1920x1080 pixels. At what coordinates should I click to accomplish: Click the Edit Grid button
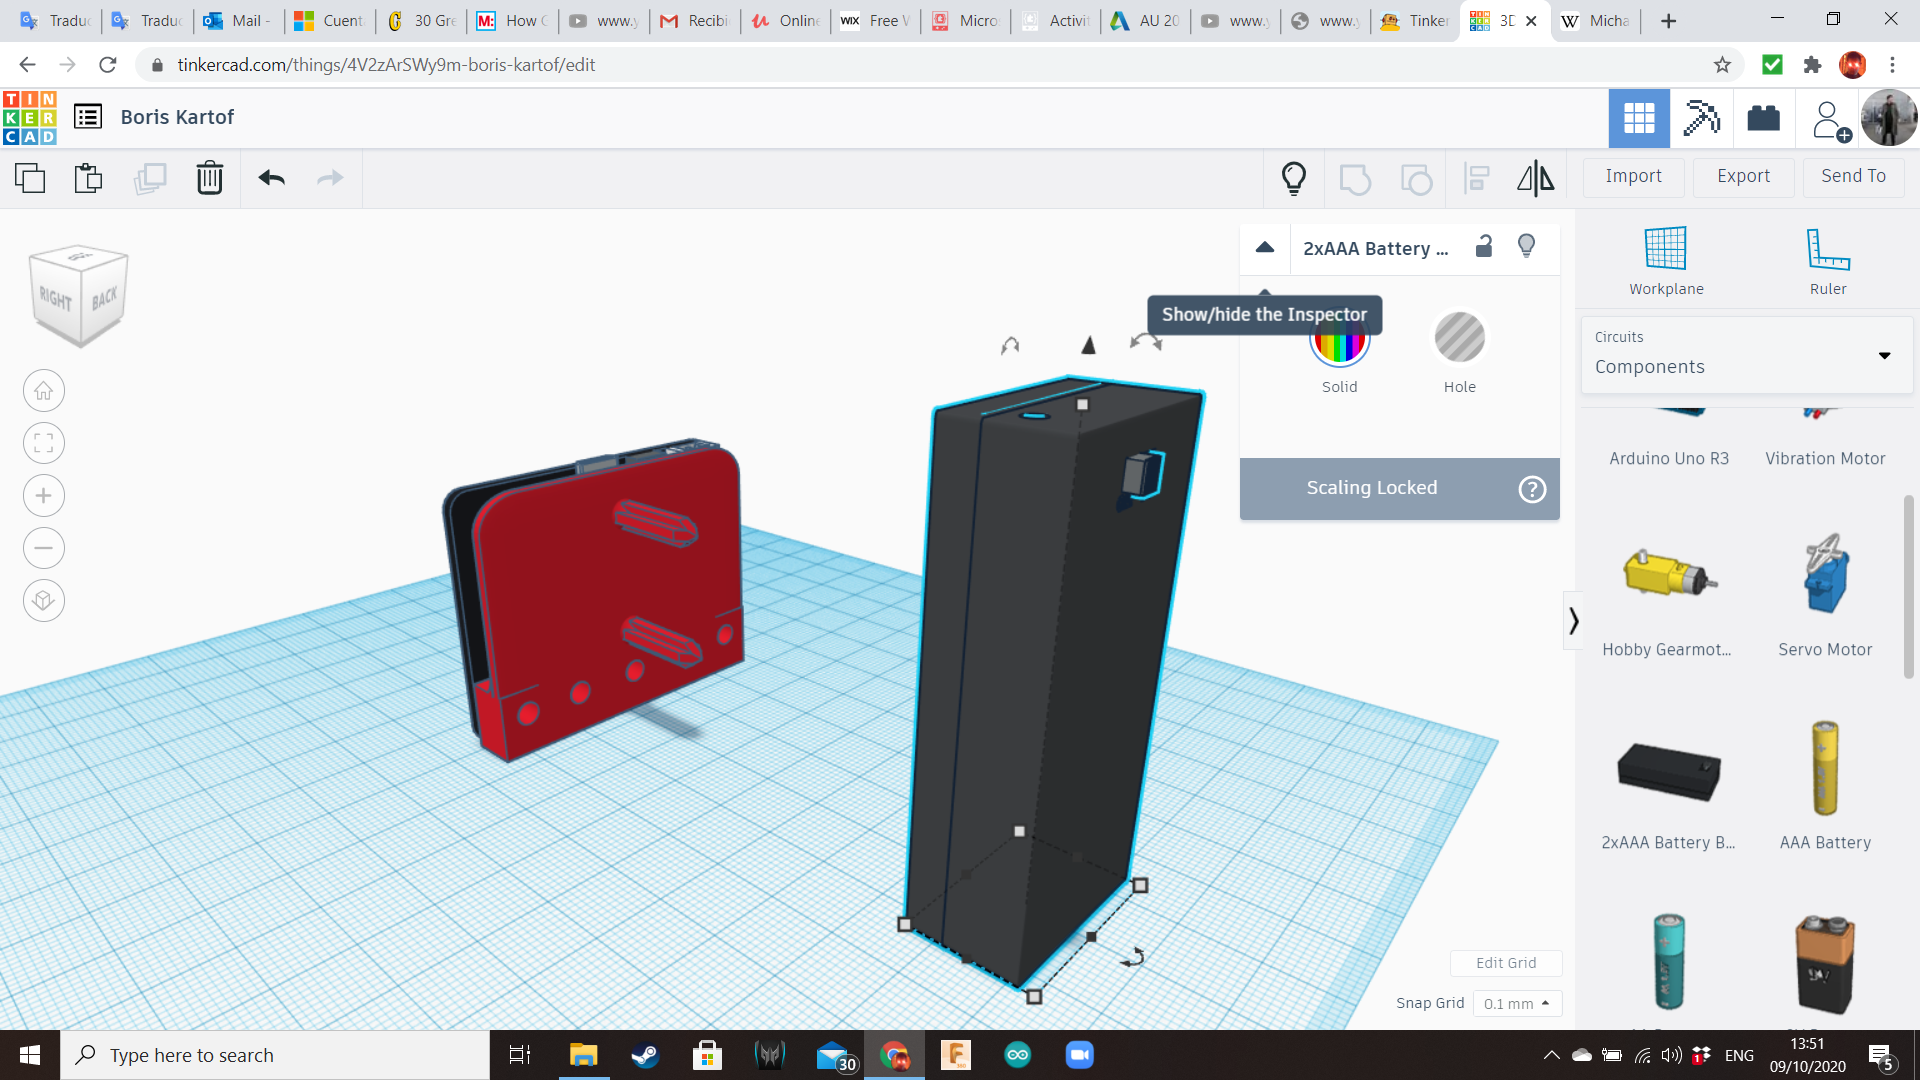tap(1505, 963)
